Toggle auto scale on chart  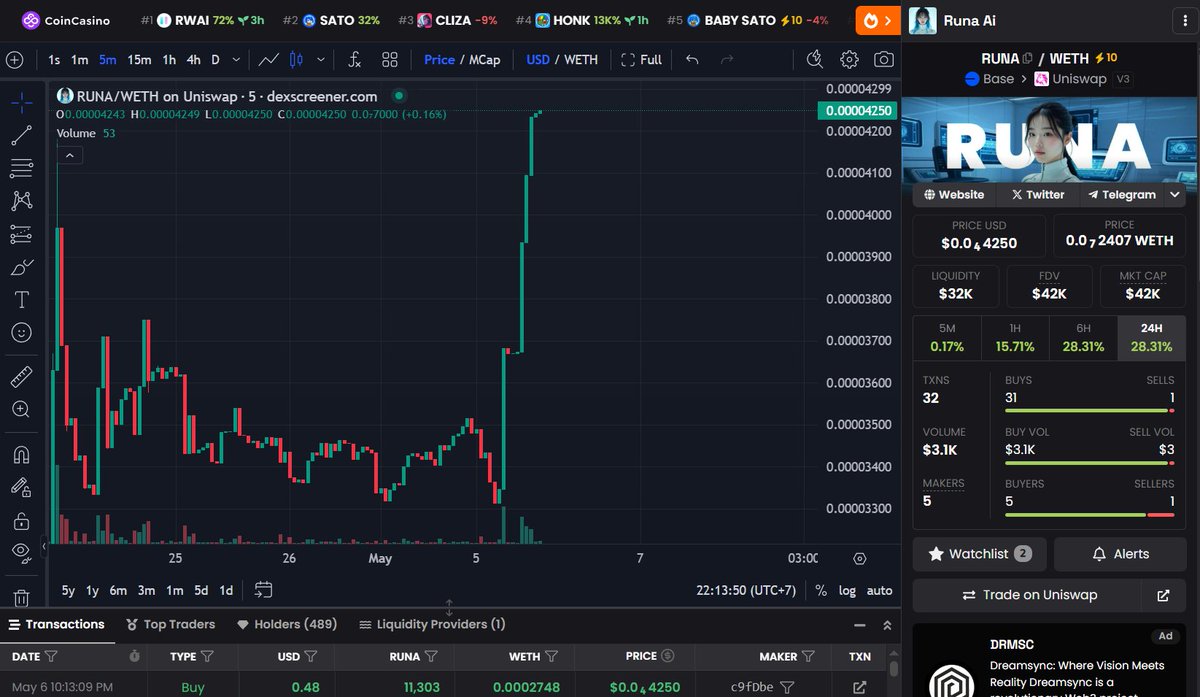tap(880, 590)
